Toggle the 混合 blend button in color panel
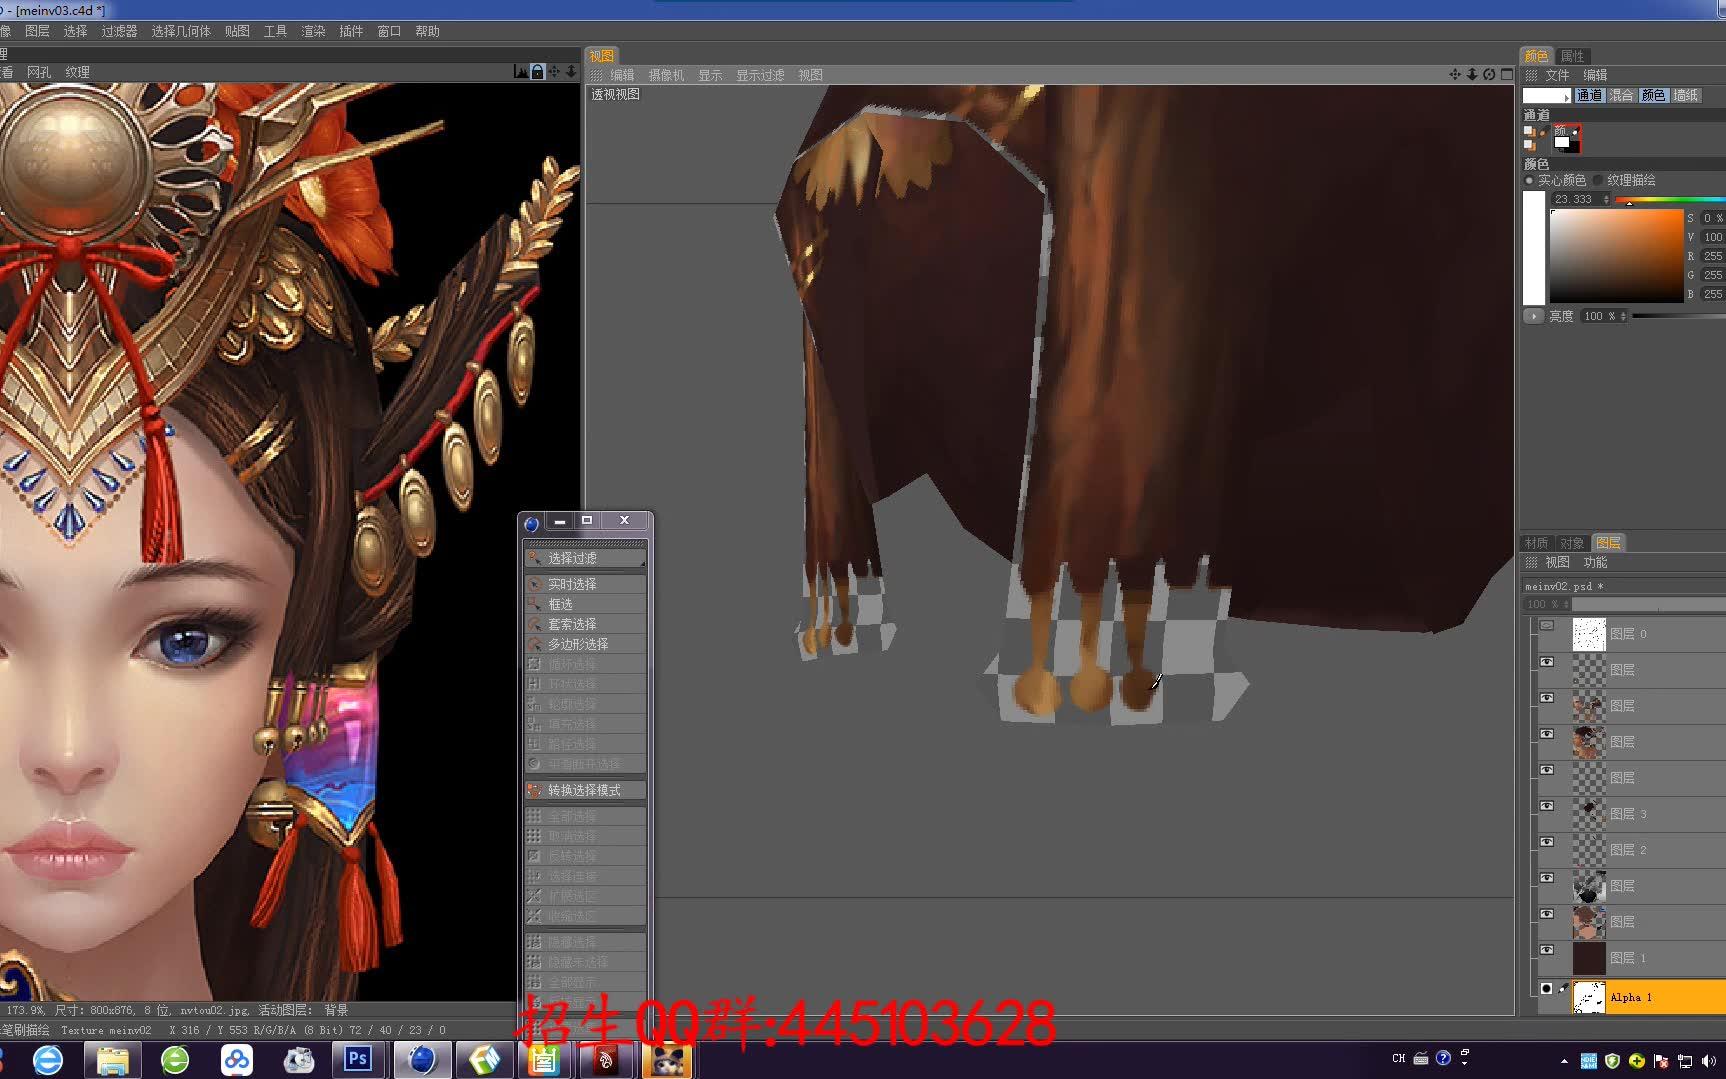 click(x=1622, y=95)
